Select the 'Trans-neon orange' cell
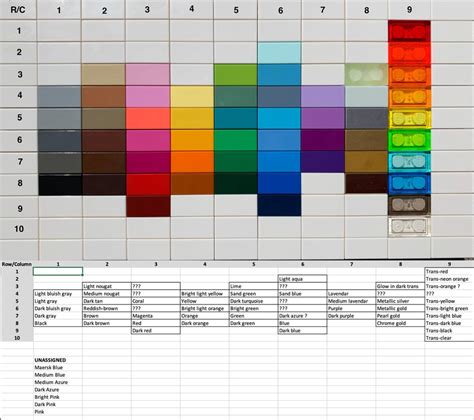 [449, 279]
